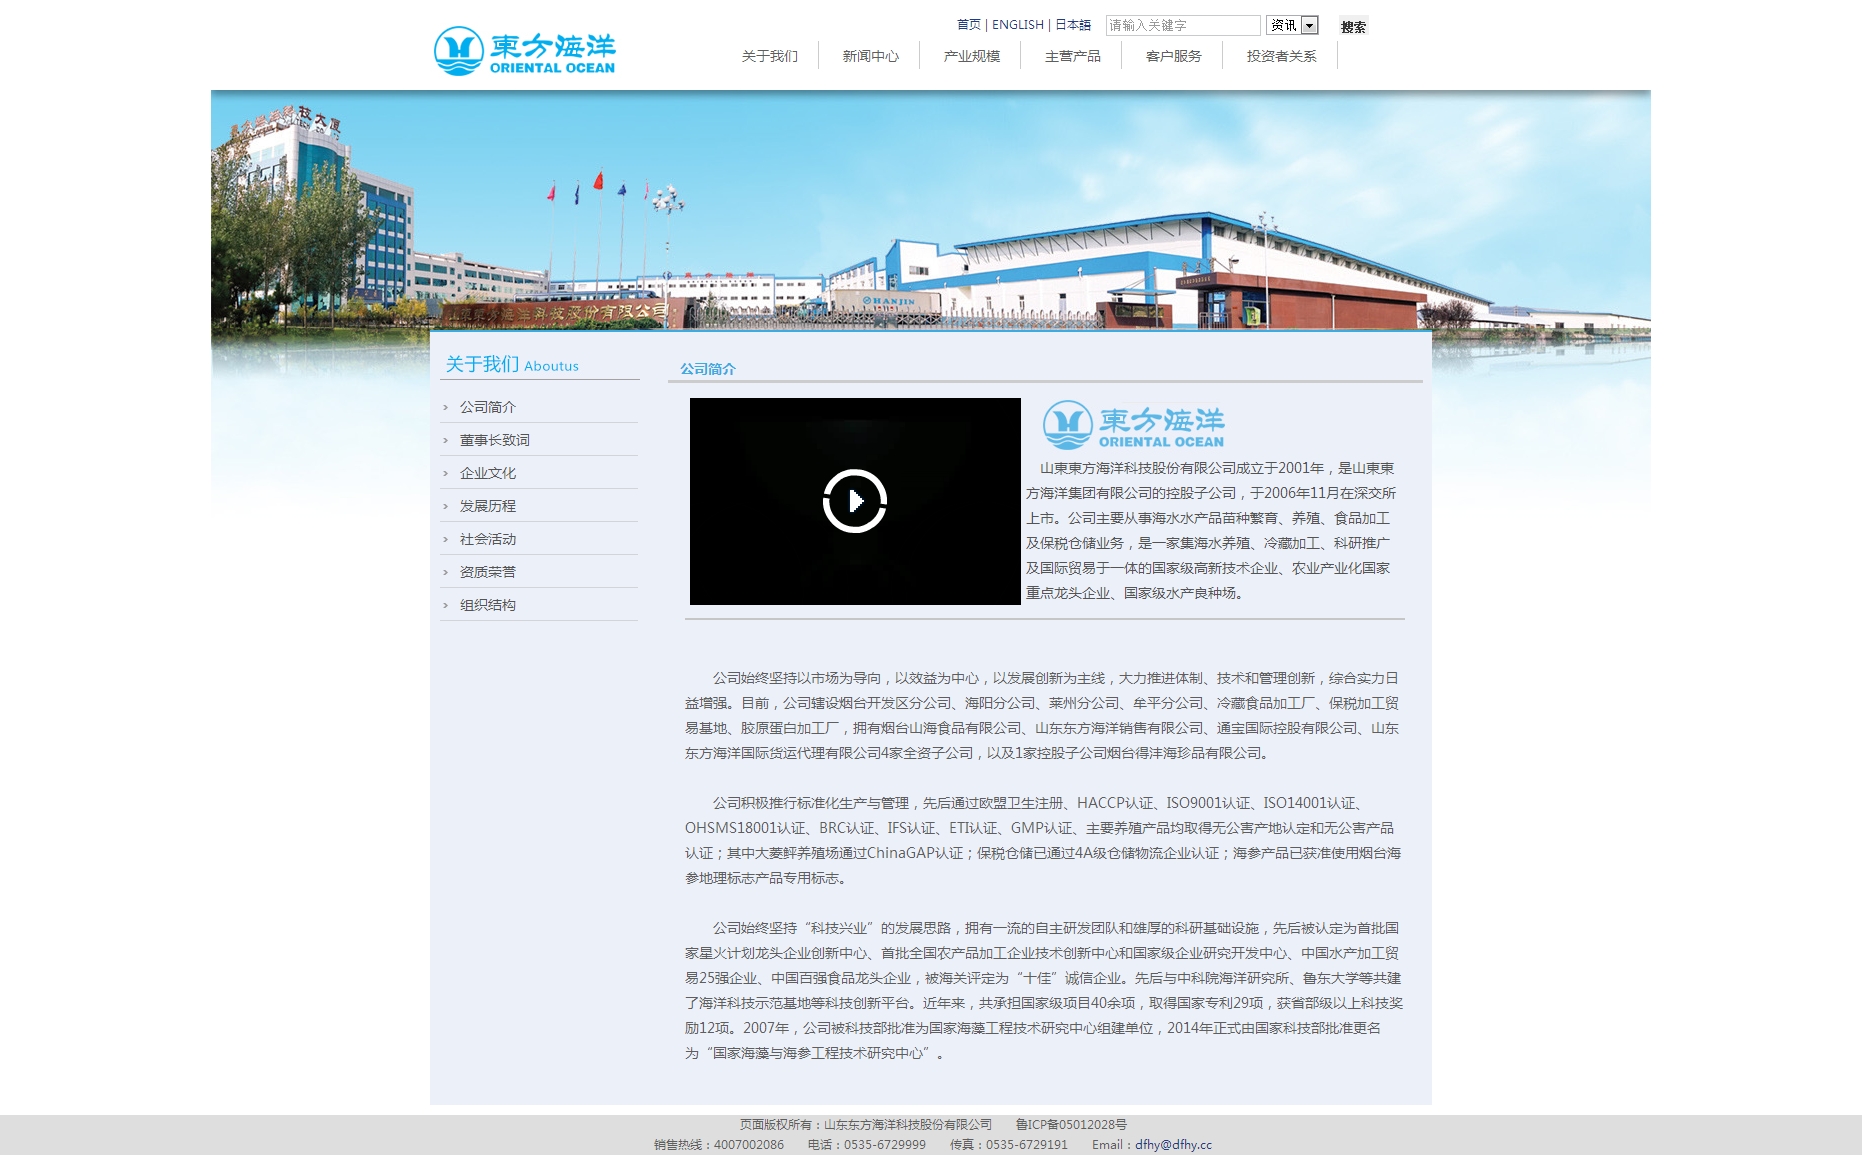The image size is (1862, 1165).
Task: Open 董事长致词 in the sidebar
Action: [x=495, y=440]
